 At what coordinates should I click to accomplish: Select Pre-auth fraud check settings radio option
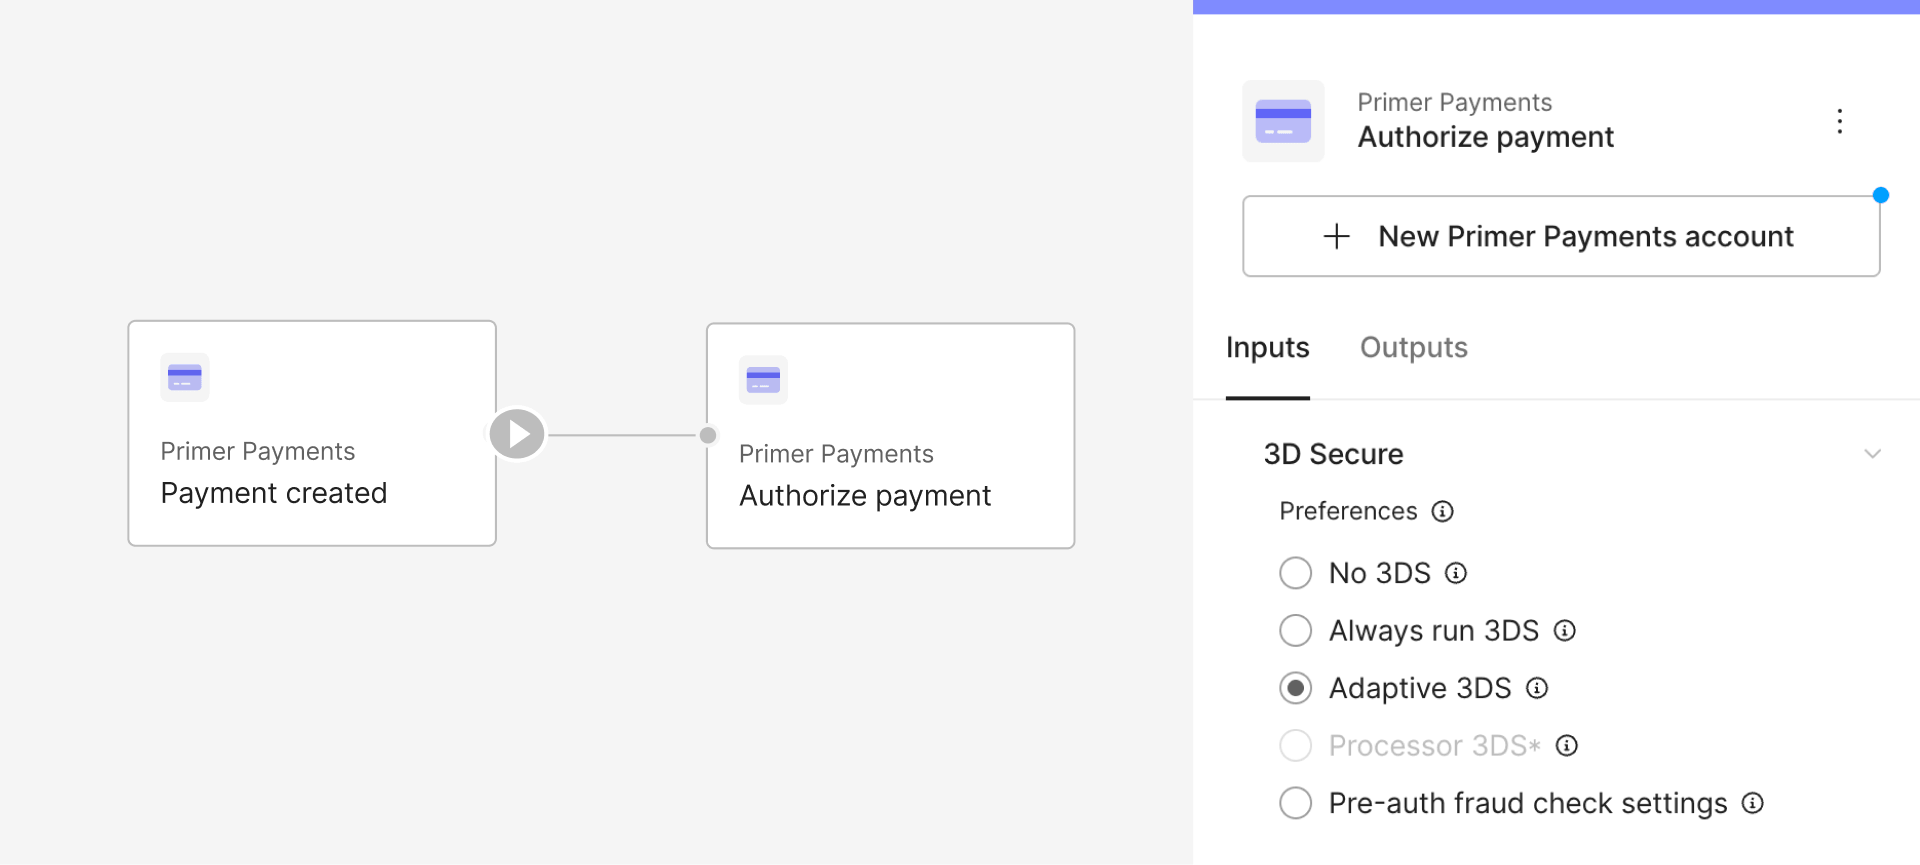1296,803
